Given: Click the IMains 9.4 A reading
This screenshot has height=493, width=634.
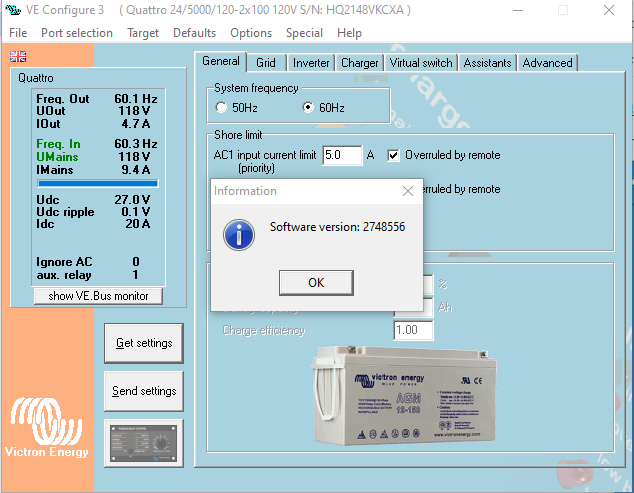Looking at the screenshot, I should (x=93, y=170).
